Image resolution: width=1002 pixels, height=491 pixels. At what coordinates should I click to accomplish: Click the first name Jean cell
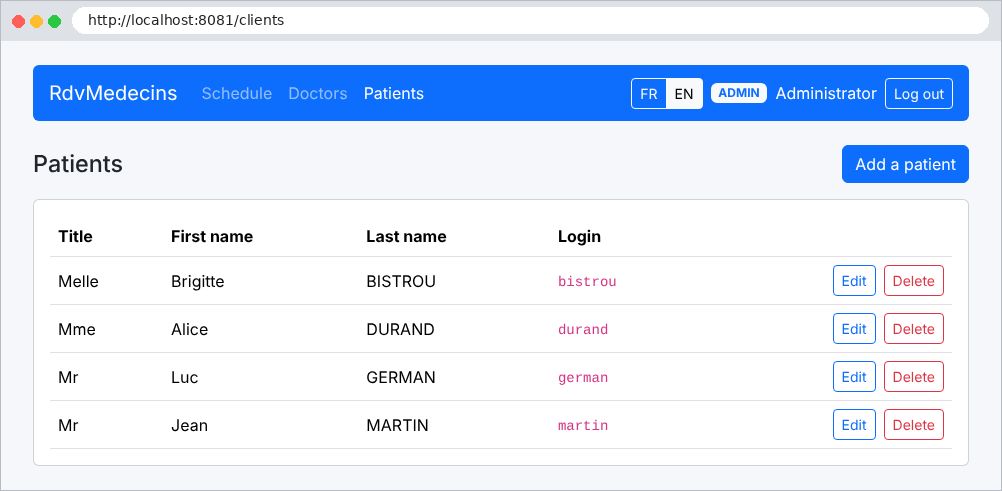tap(189, 425)
